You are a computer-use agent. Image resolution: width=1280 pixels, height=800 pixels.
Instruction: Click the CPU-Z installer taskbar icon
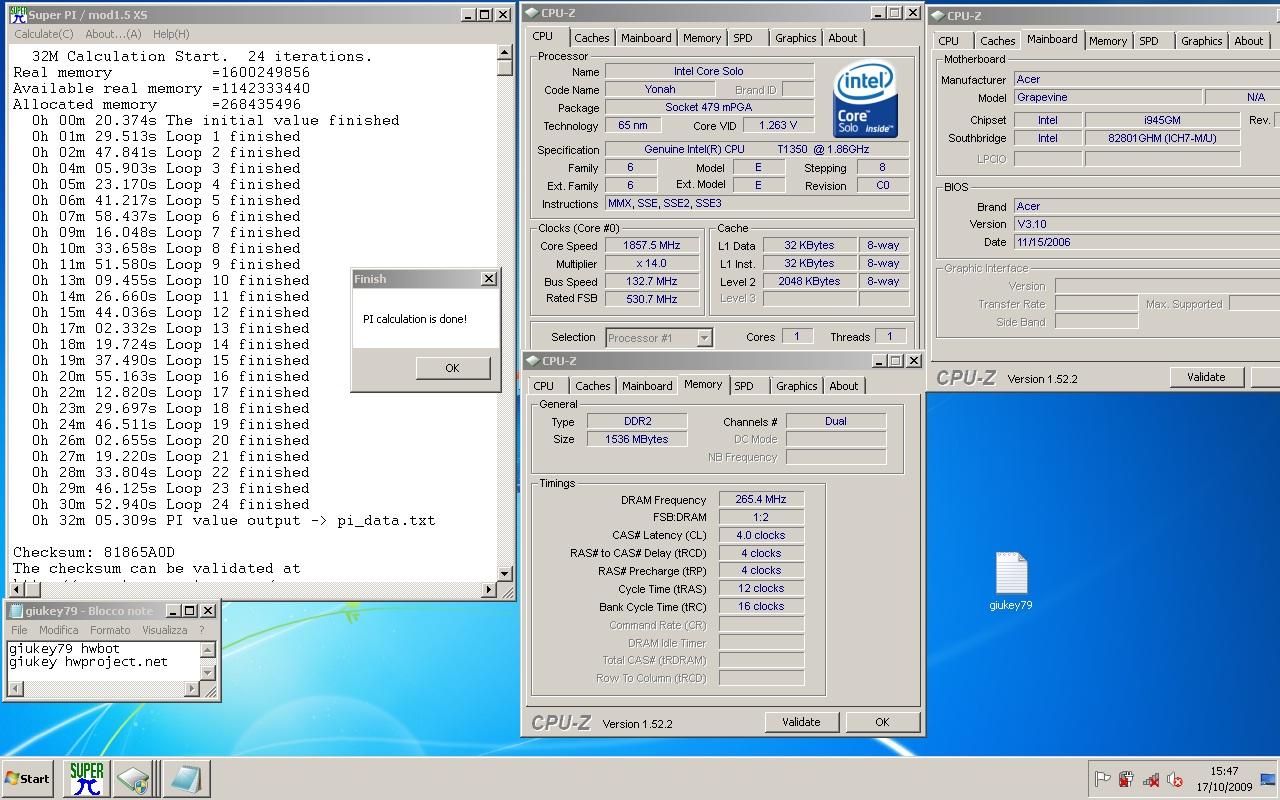[133, 779]
